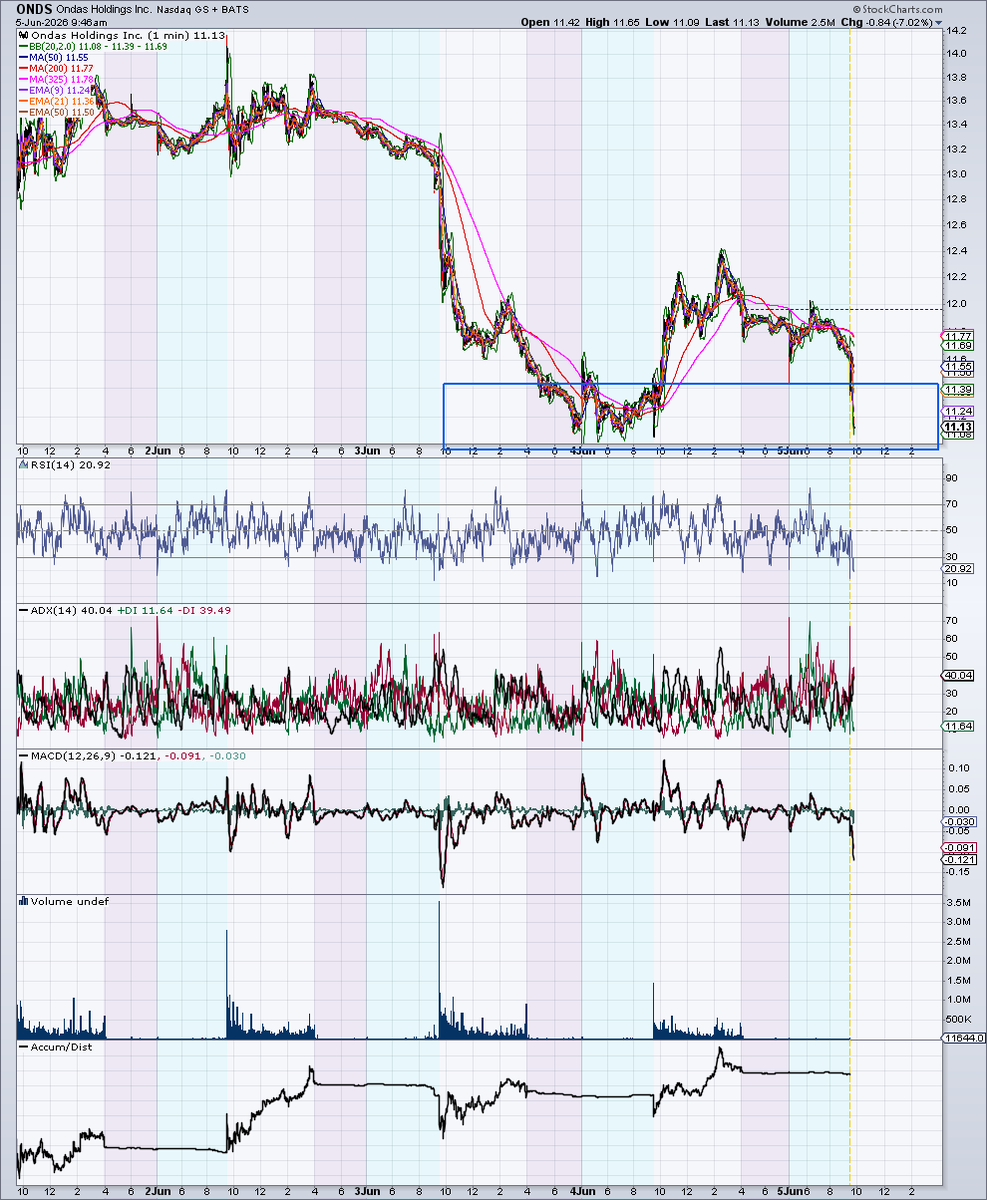Click the blue down-triangle change indicator

pyautogui.click(x=939, y=21)
